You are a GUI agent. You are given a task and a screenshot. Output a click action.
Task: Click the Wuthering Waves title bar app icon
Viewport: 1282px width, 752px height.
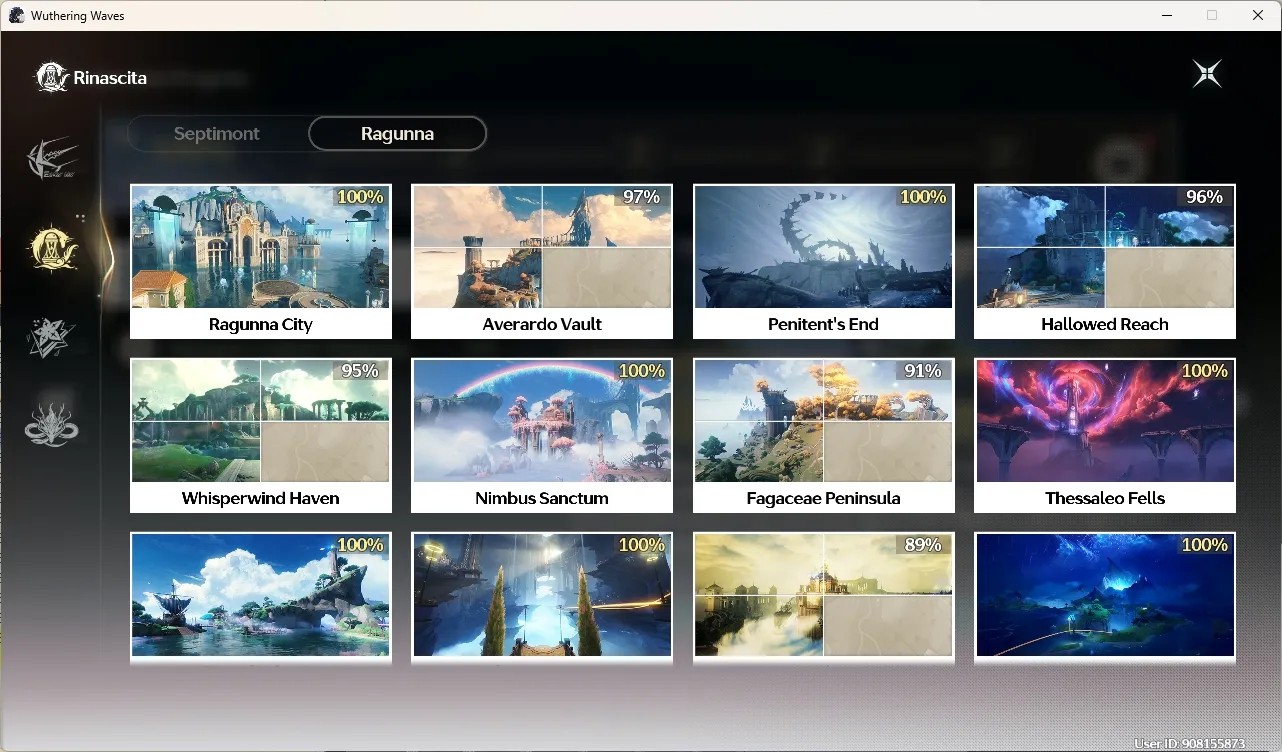pos(16,15)
